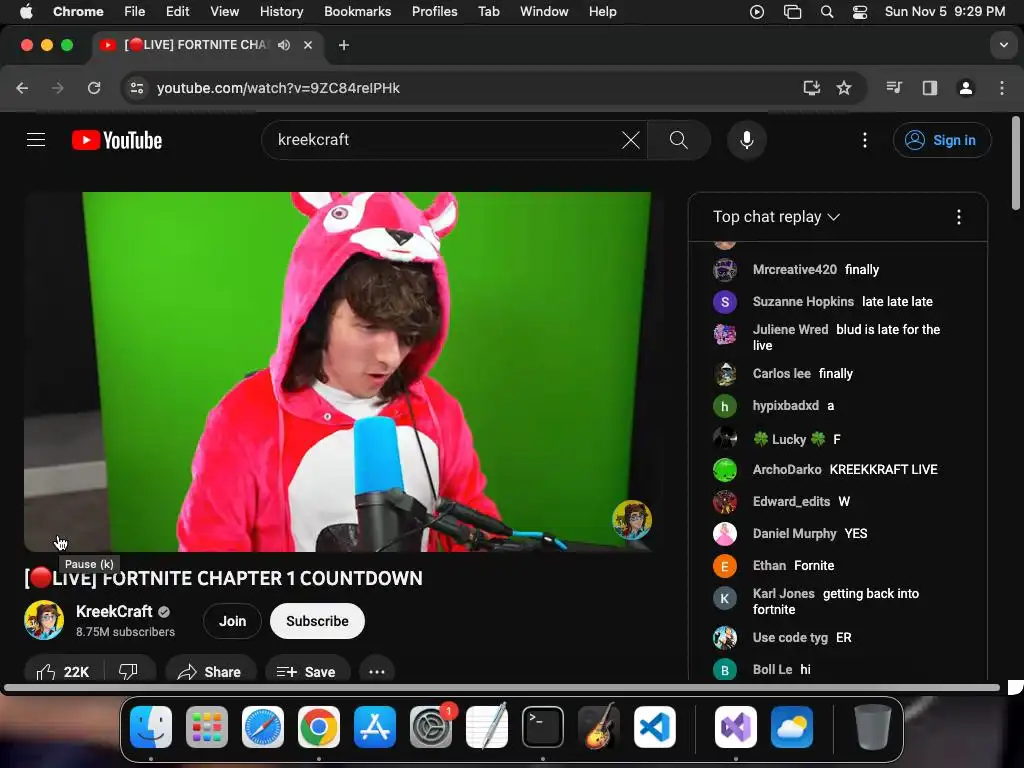Screen dimensions: 1024x768
Task: Close the Fortnite live tab
Action: pos(308,45)
